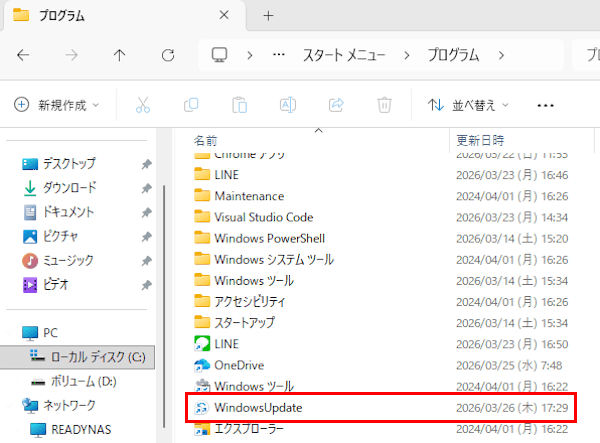600x443 pixels.
Task: Click pin icon next to ミュージック
Action: 147,261
